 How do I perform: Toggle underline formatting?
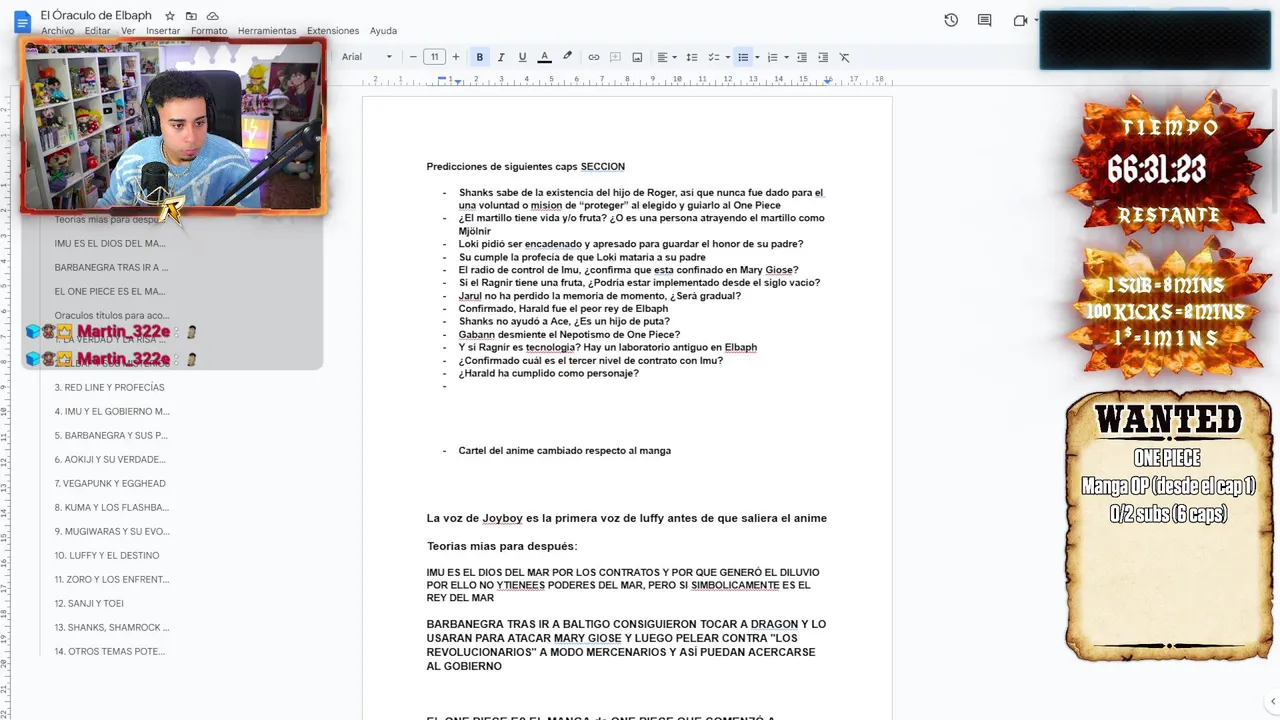pos(522,57)
